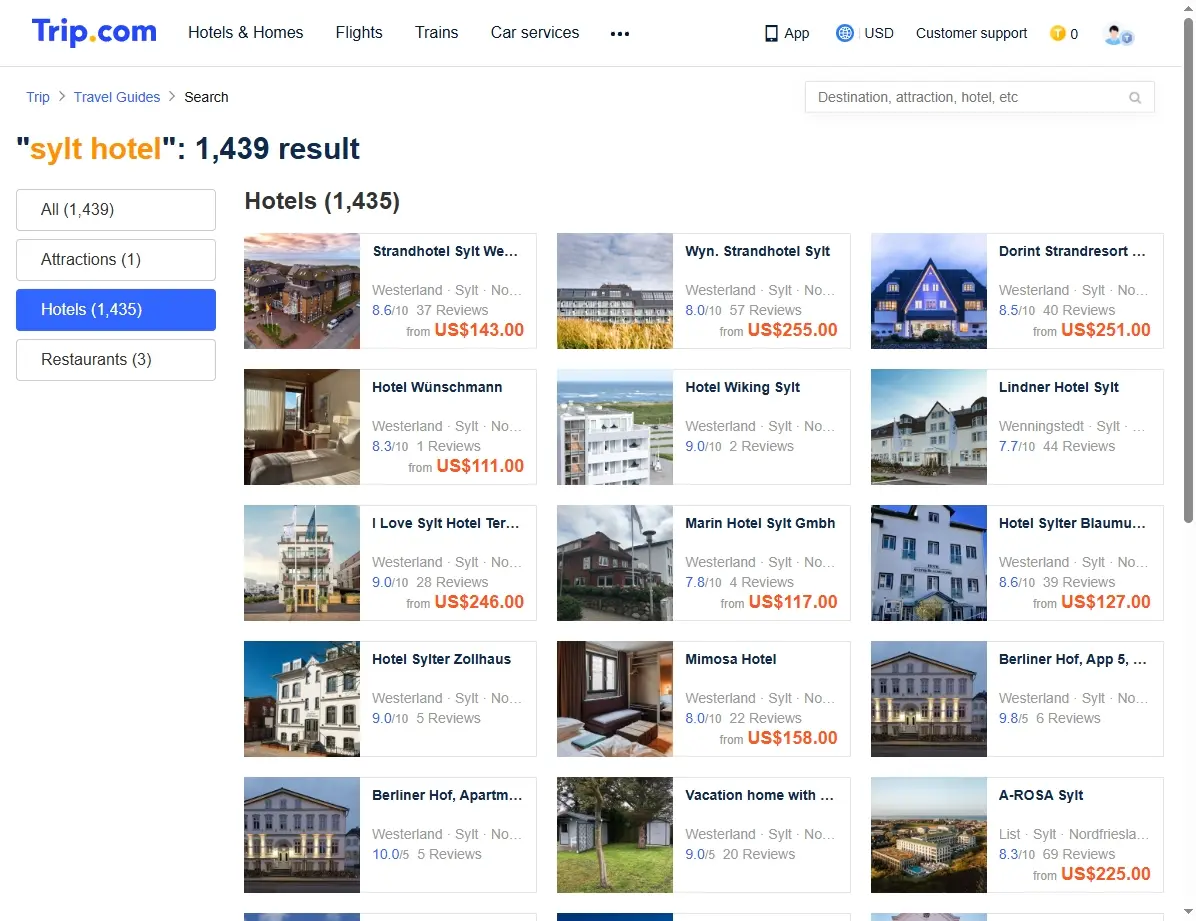Click Wyn. Strandhotel Sylt title
The image size is (1196, 921).
tap(757, 252)
